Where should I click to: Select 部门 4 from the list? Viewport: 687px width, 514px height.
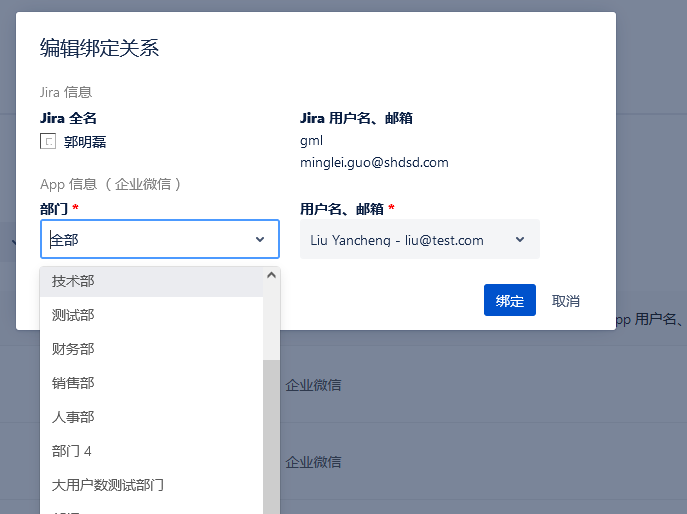coord(72,451)
